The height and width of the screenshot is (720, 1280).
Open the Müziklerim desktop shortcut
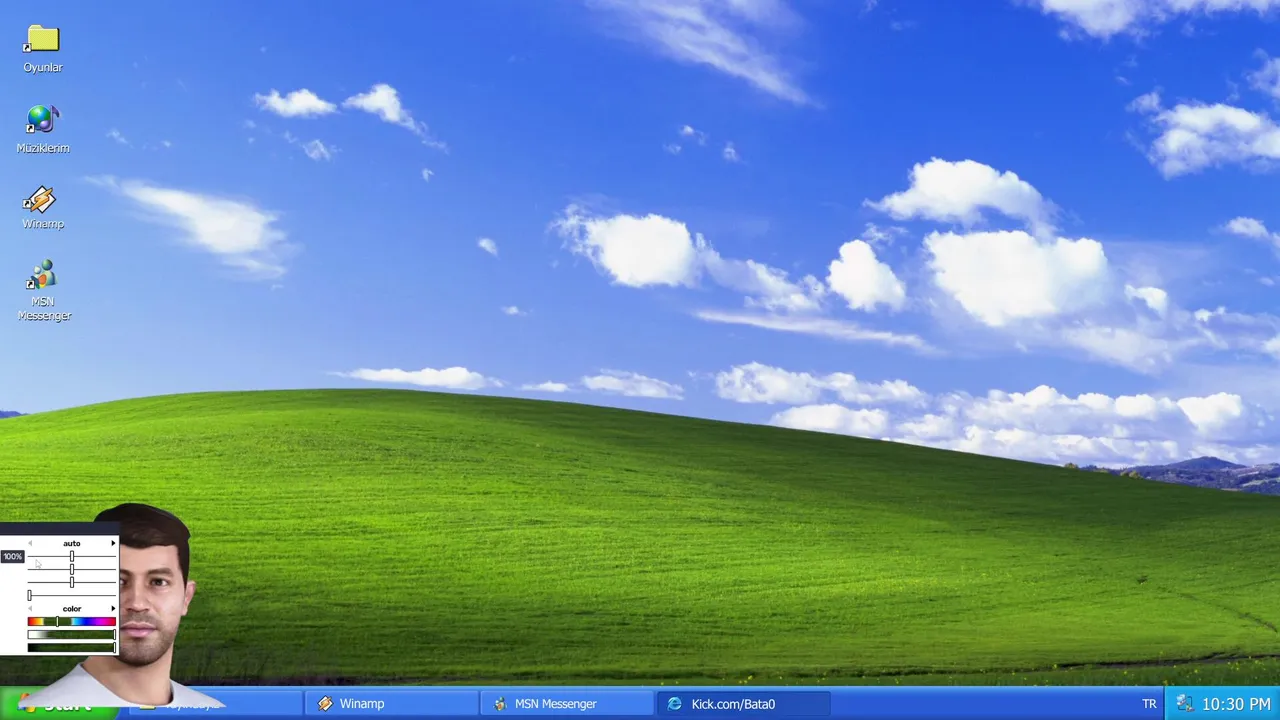[43, 129]
